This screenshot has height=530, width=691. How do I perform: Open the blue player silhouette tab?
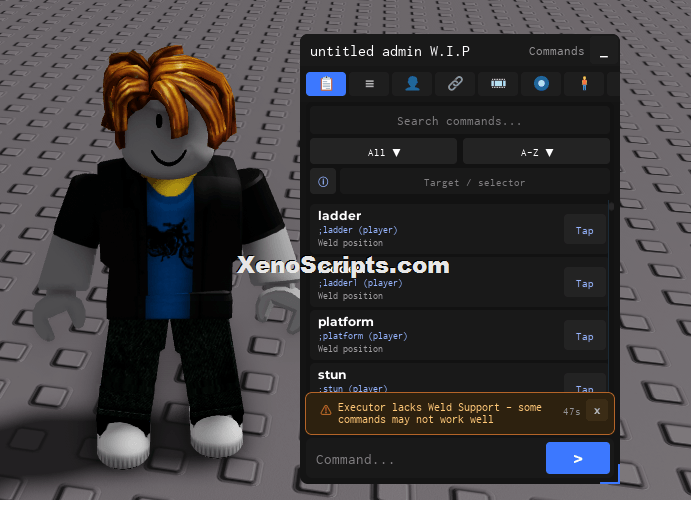(412, 84)
